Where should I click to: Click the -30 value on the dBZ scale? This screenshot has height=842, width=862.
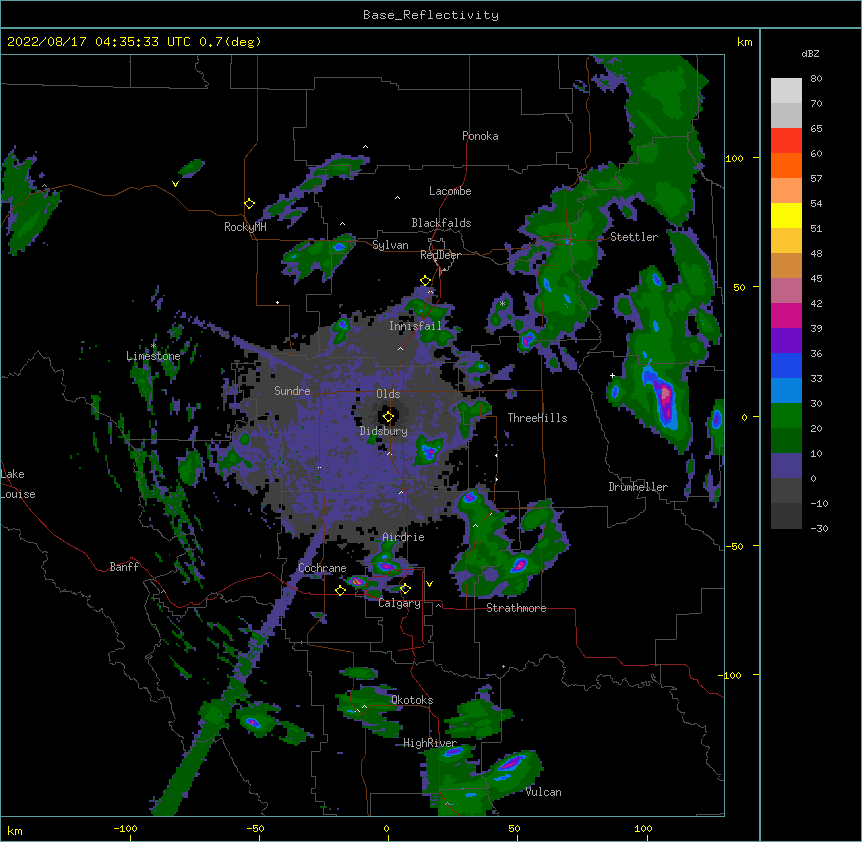tap(819, 529)
